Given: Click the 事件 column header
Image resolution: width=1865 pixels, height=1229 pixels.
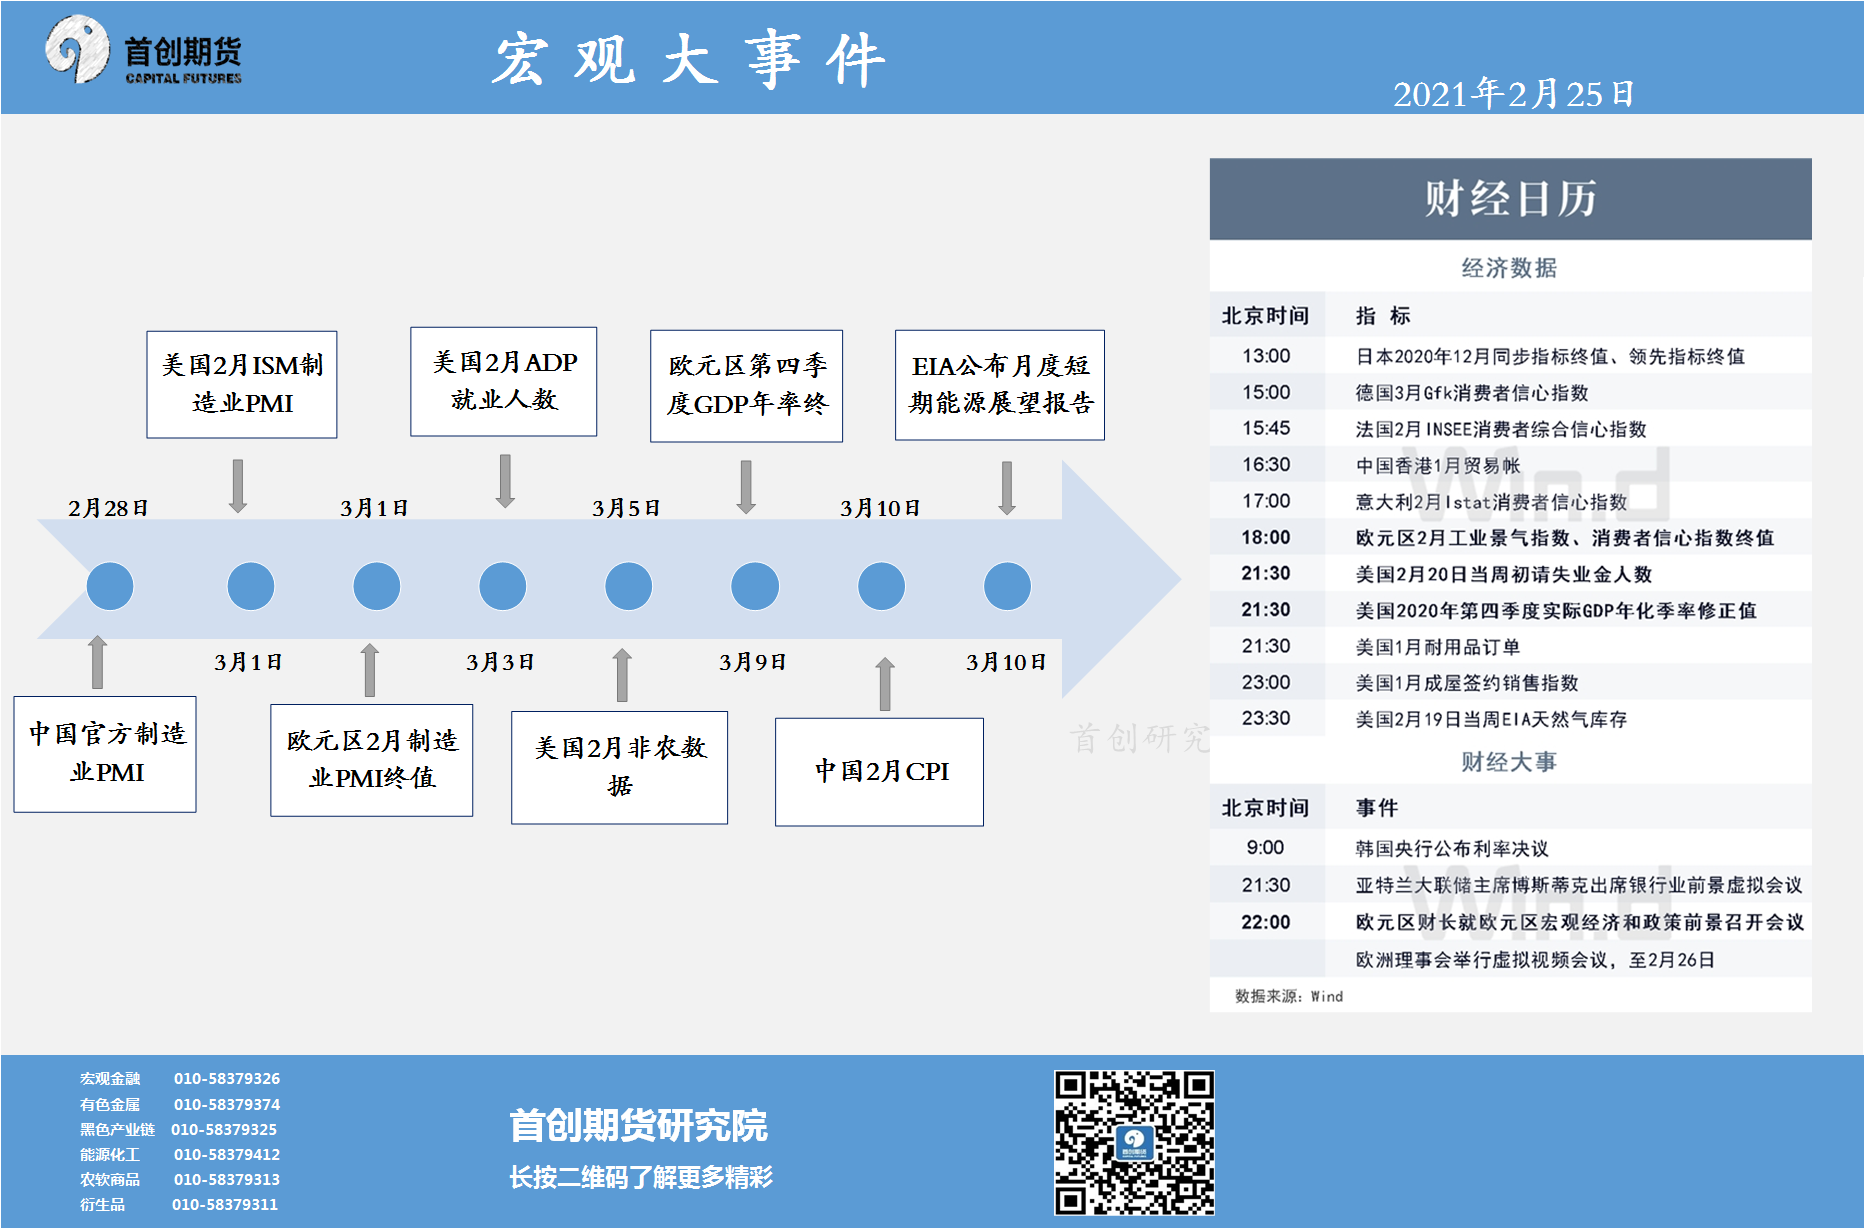Looking at the screenshot, I should [1377, 808].
